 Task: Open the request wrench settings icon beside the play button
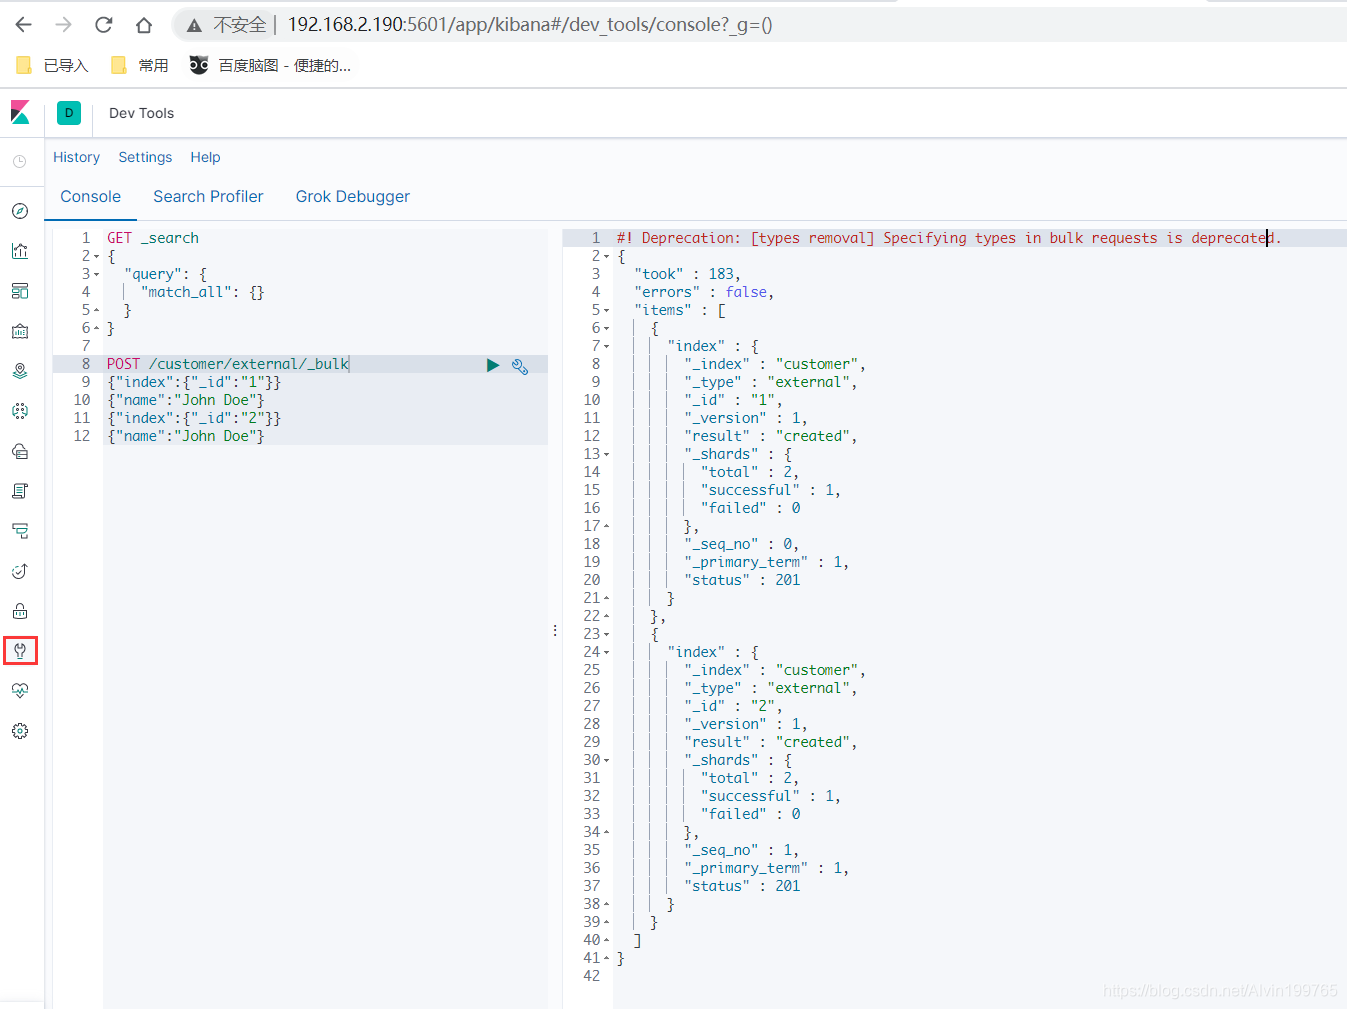[x=519, y=366]
